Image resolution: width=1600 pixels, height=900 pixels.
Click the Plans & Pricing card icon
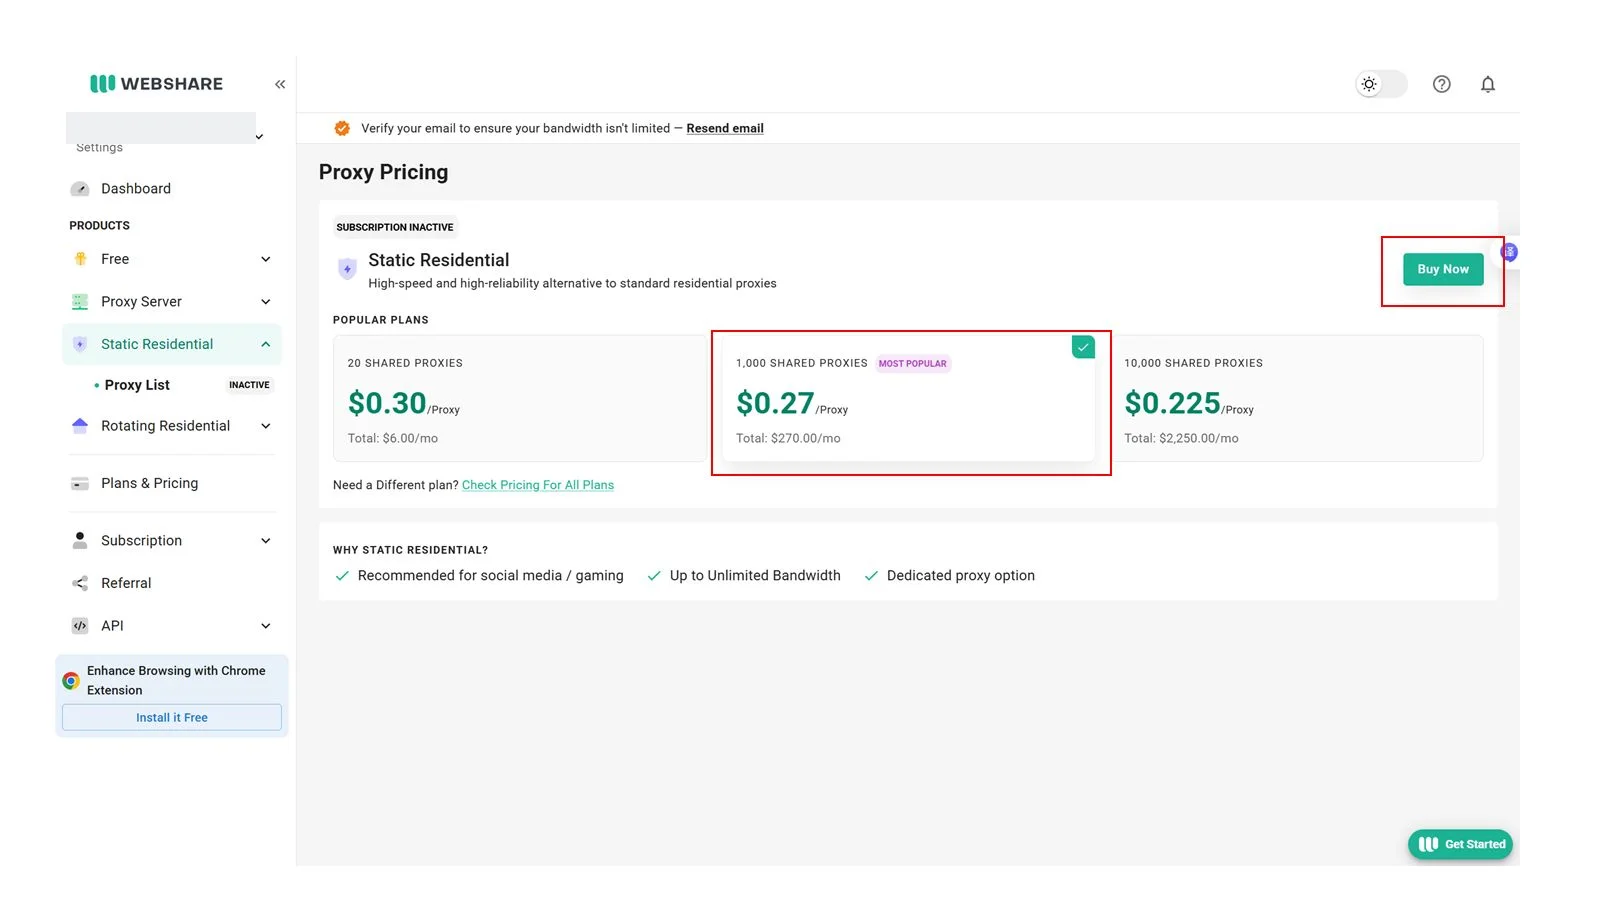(80, 484)
